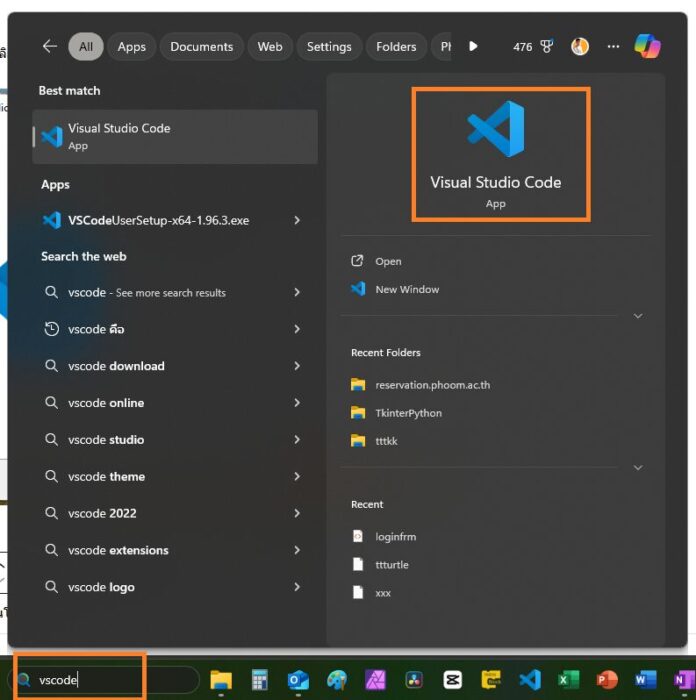Expand arrow for 'vscode คือ' suggestion
This screenshot has width=696, height=700.
pos(297,329)
